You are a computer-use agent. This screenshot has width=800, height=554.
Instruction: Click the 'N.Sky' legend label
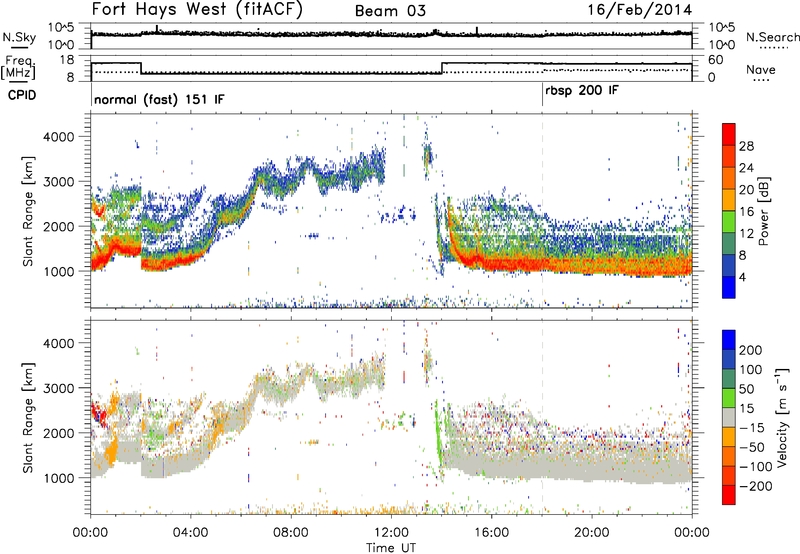click(x=19, y=37)
